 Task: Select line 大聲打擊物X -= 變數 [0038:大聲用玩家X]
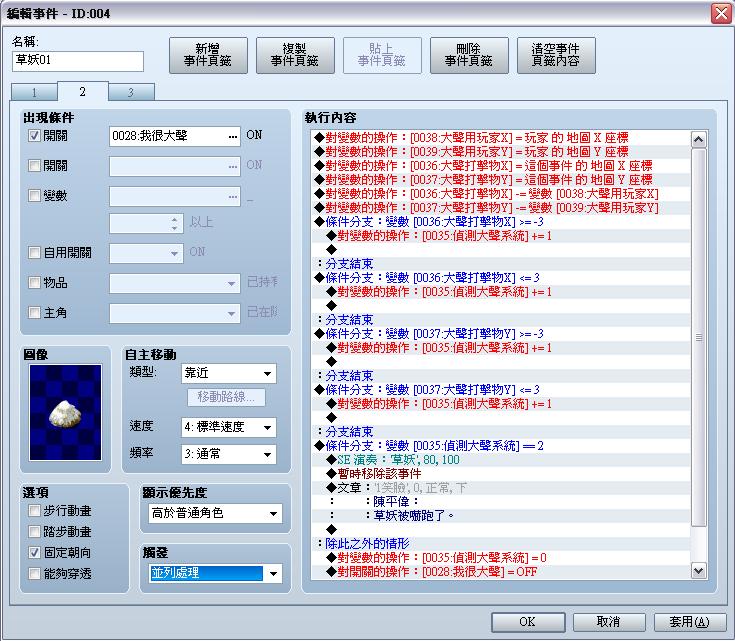point(501,194)
